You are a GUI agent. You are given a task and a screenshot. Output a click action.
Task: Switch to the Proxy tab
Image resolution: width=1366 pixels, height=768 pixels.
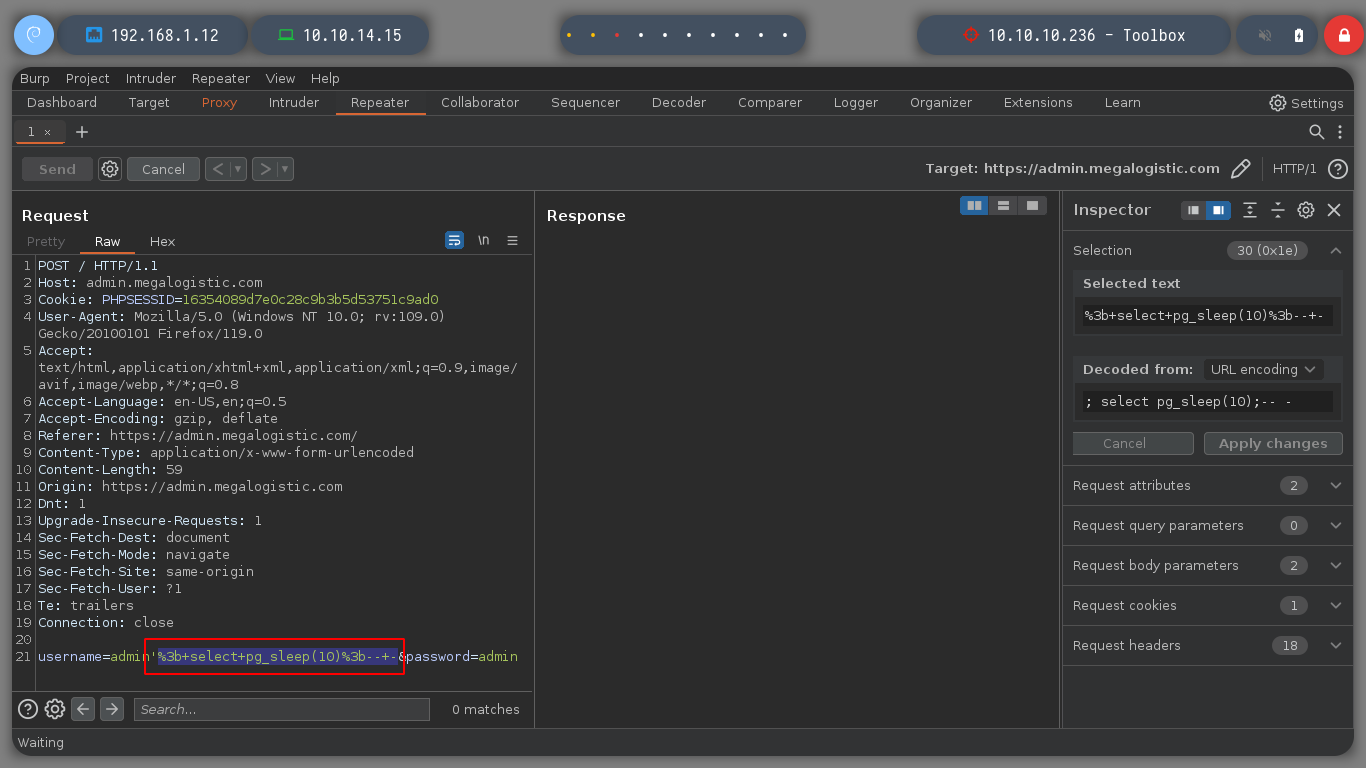[219, 103]
